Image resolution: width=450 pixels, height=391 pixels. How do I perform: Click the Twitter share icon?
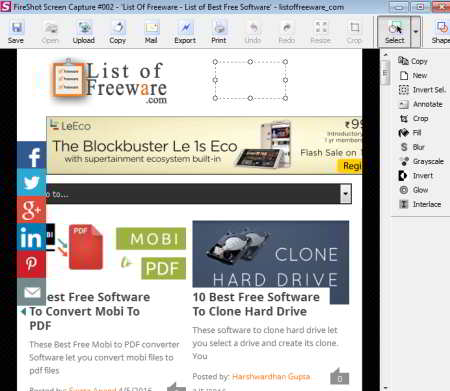32,183
